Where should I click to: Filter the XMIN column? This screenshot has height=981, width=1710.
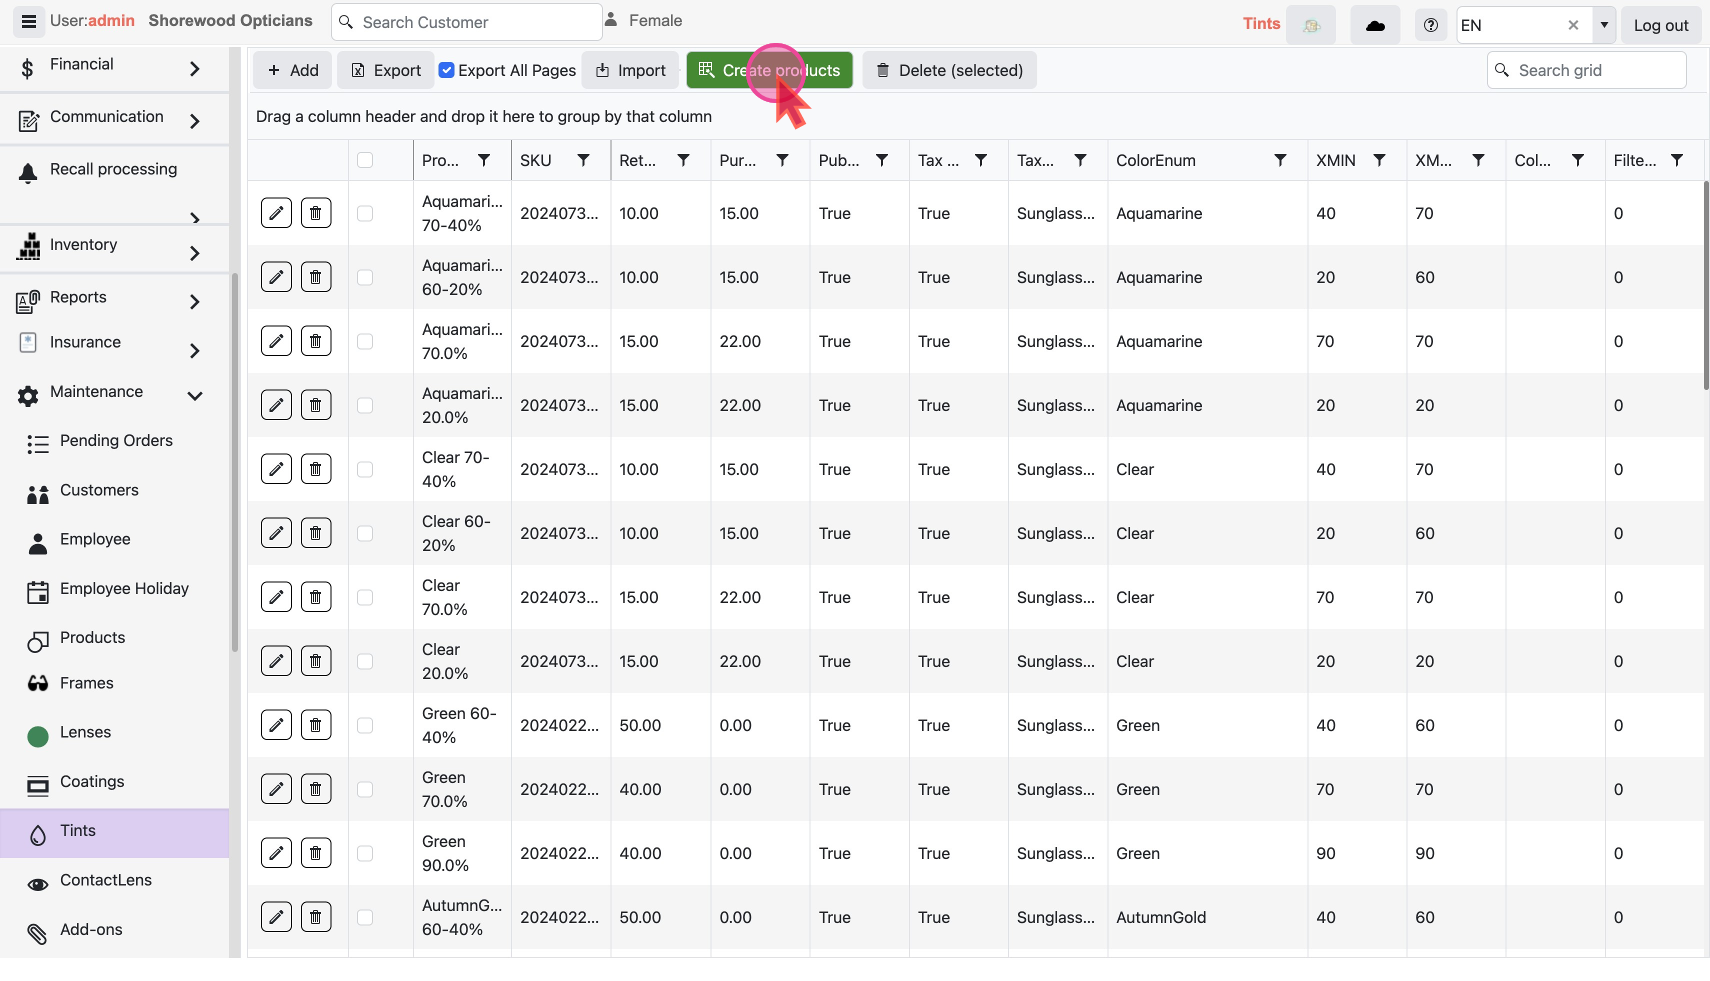click(x=1379, y=160)
